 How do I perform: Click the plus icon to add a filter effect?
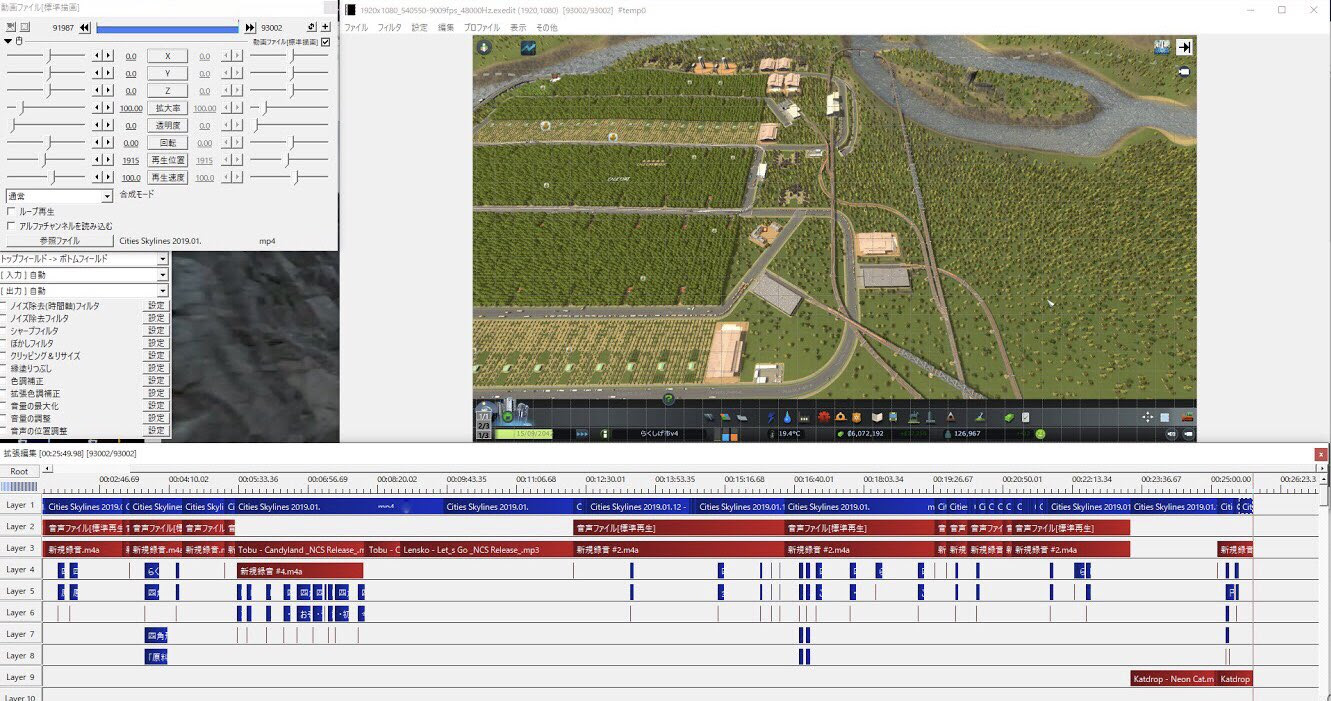point(326,28)
